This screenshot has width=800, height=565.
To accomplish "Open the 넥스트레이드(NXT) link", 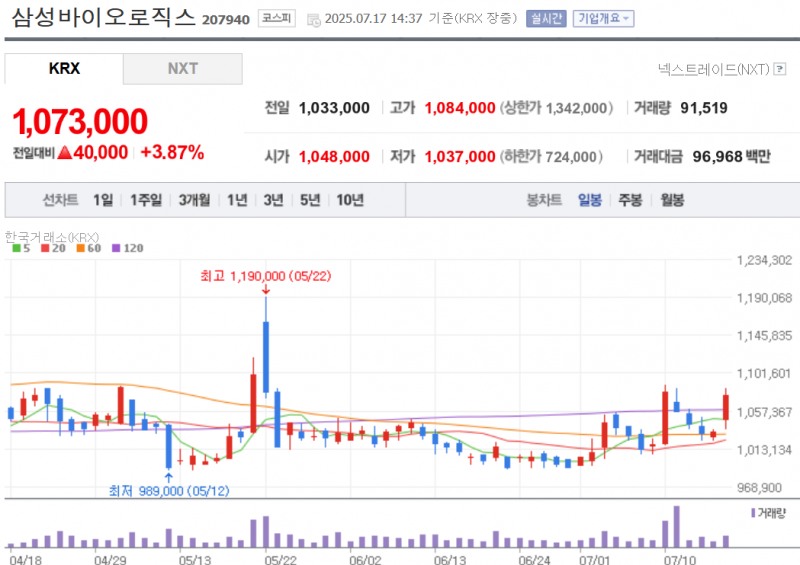I will 713,69.
